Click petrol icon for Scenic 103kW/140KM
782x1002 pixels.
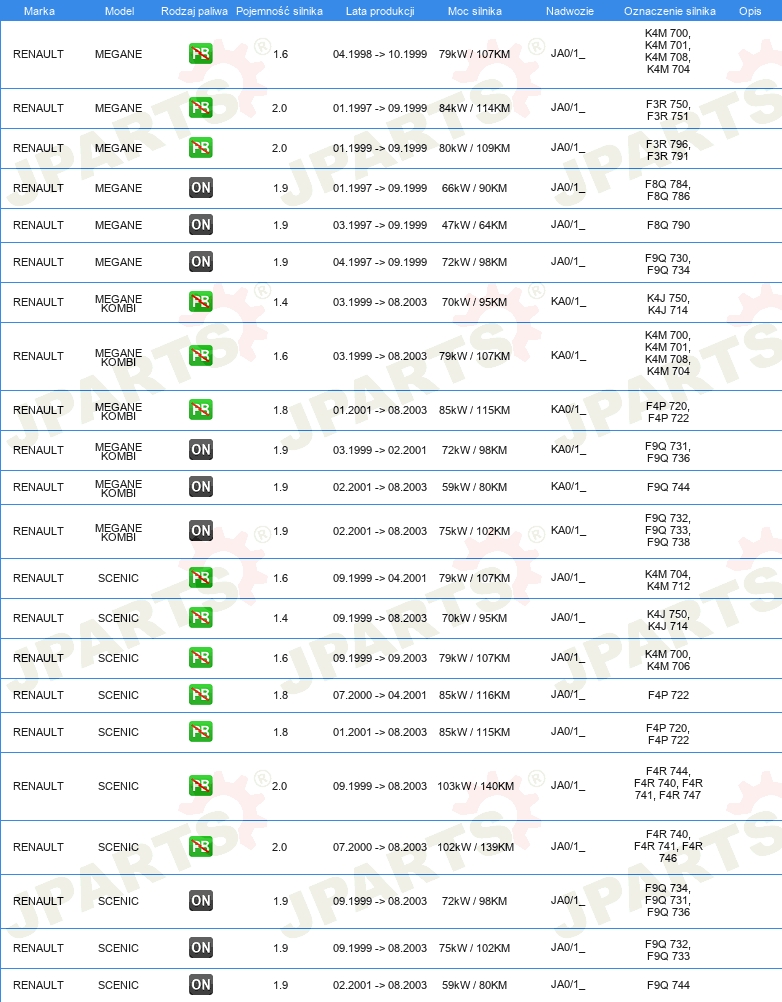point(201,785)
